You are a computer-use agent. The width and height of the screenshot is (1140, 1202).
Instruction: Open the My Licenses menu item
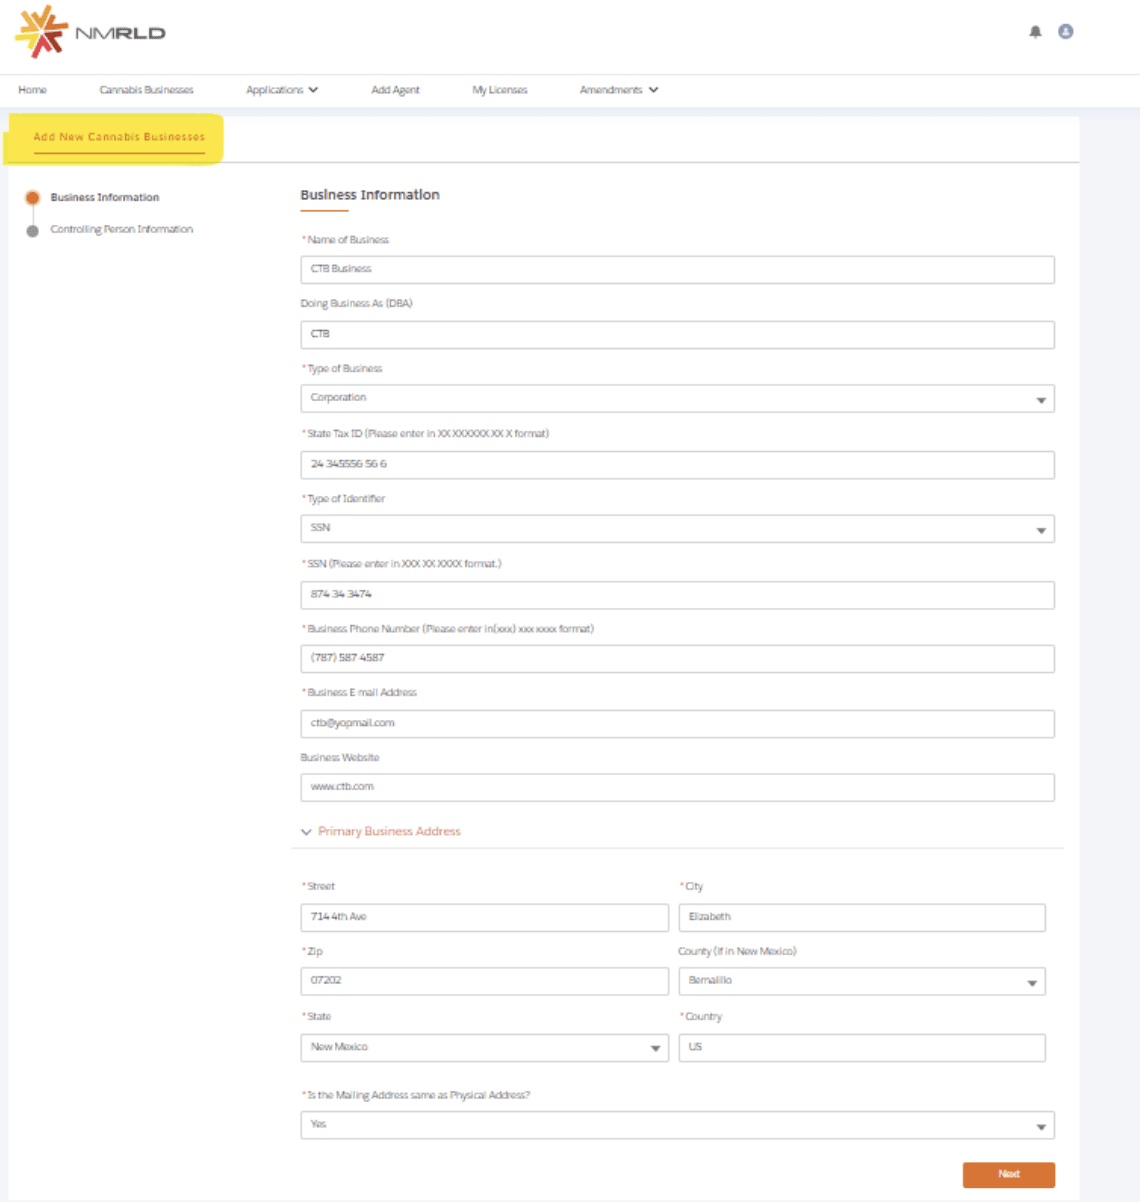[499, 90]
